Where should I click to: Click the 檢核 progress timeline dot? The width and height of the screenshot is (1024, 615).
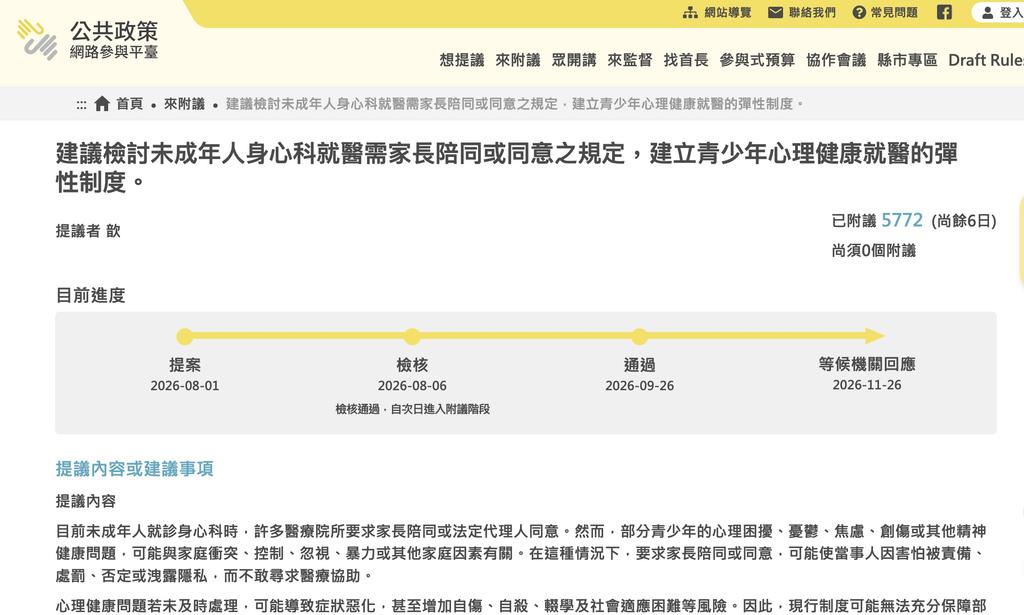tap(412, 336)
